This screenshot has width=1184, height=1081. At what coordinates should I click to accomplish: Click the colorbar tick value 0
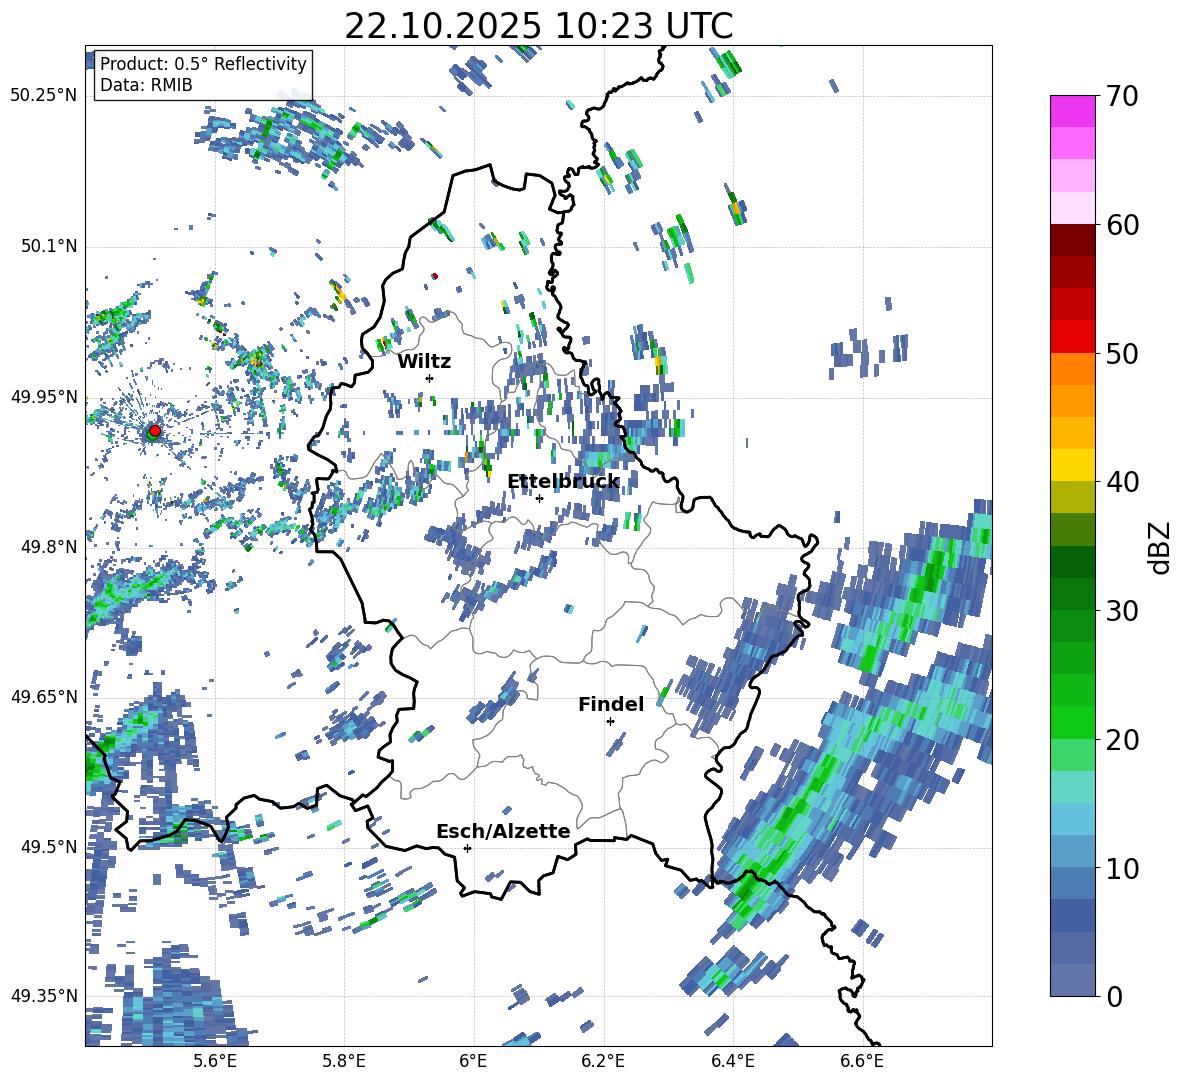click(x=1114, y=996)
